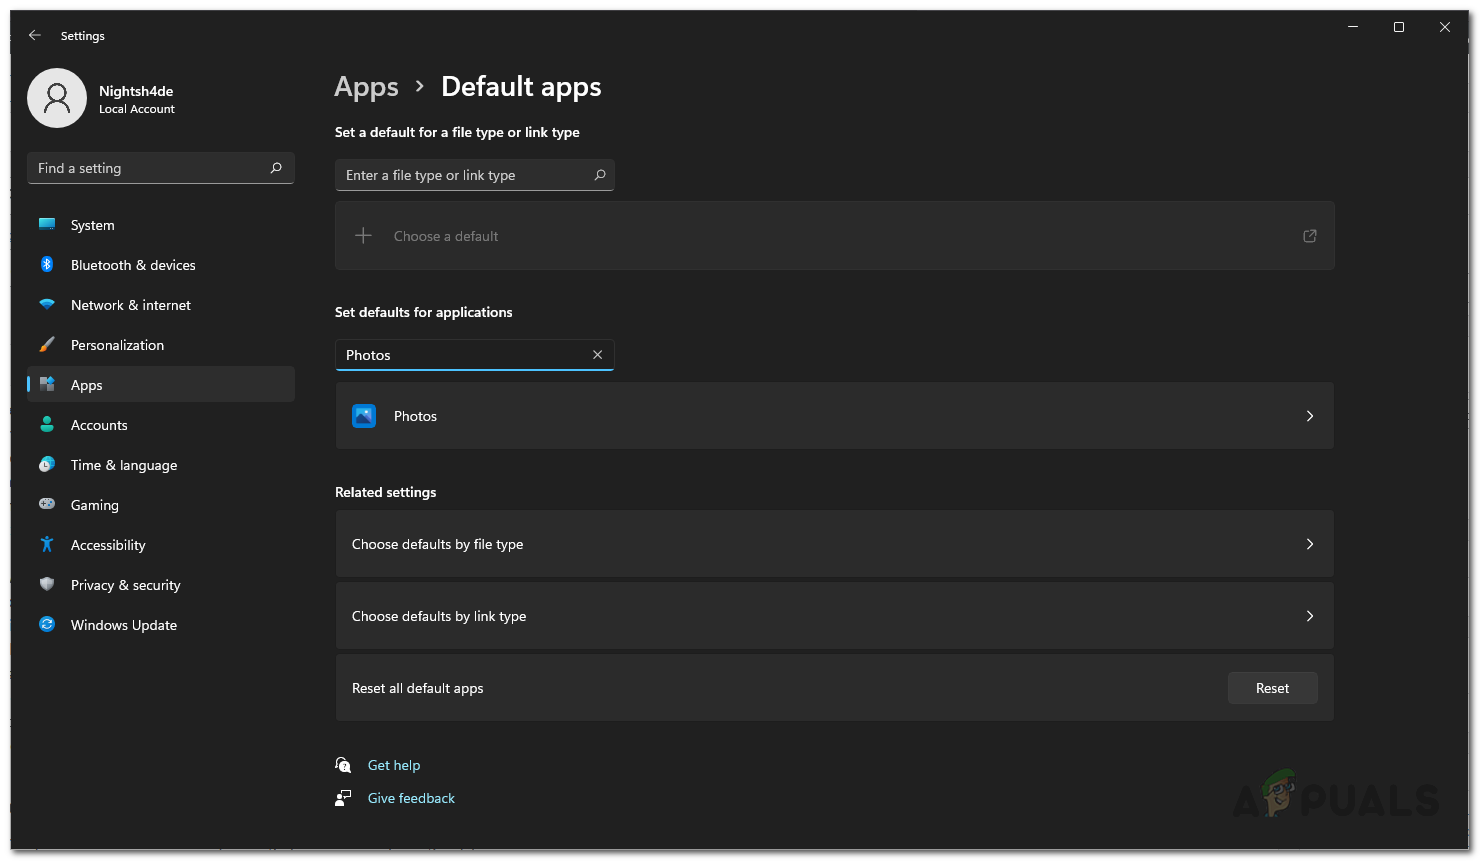Click the file type search magnifier icon
1480x861 pixels.
[600, 175]
